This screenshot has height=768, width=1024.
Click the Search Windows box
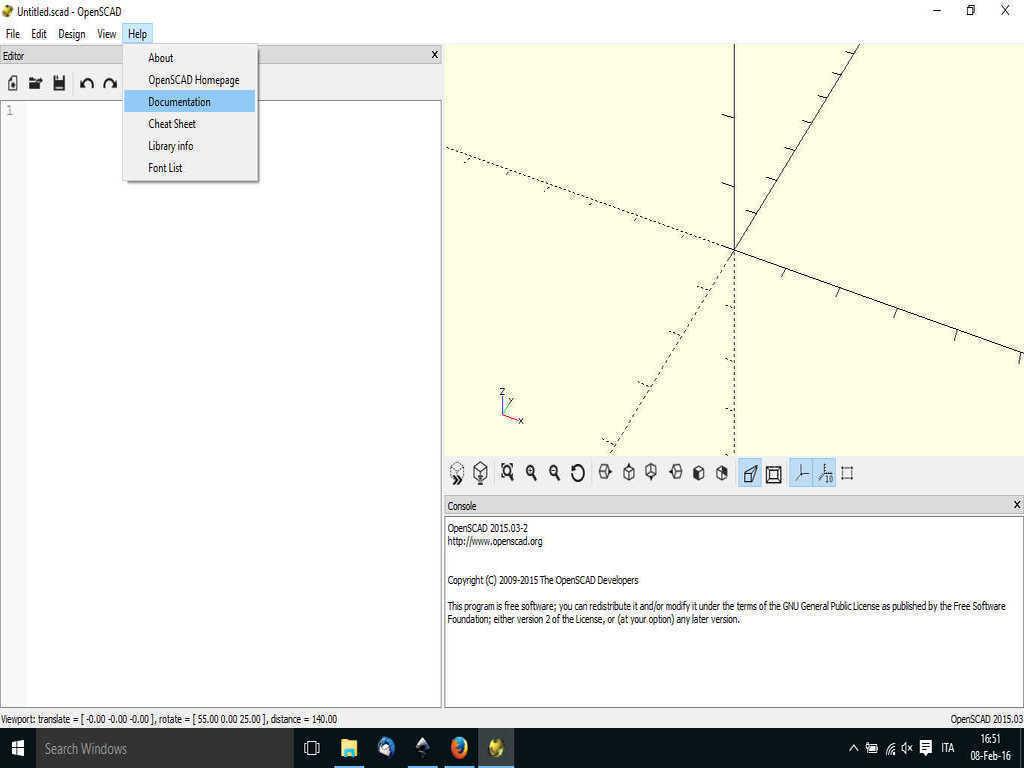click(163, 748)
